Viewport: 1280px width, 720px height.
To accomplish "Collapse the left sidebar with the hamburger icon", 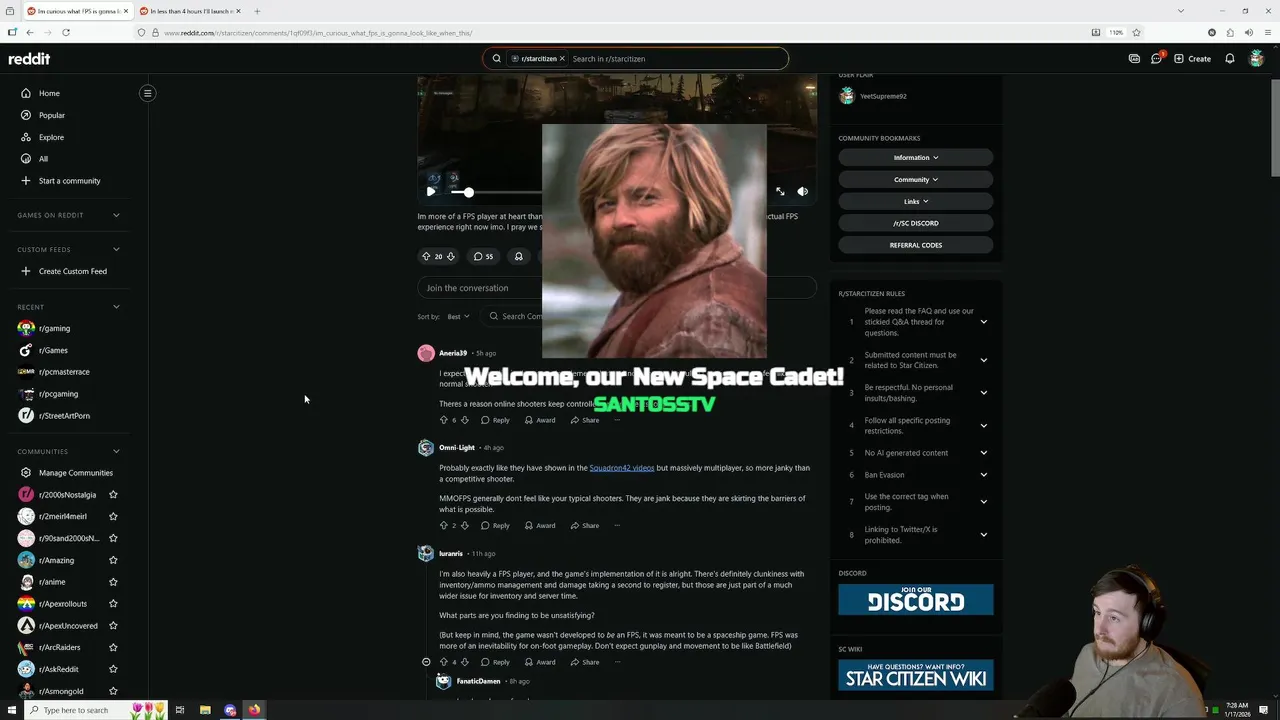I will click(x=147, y=93).
